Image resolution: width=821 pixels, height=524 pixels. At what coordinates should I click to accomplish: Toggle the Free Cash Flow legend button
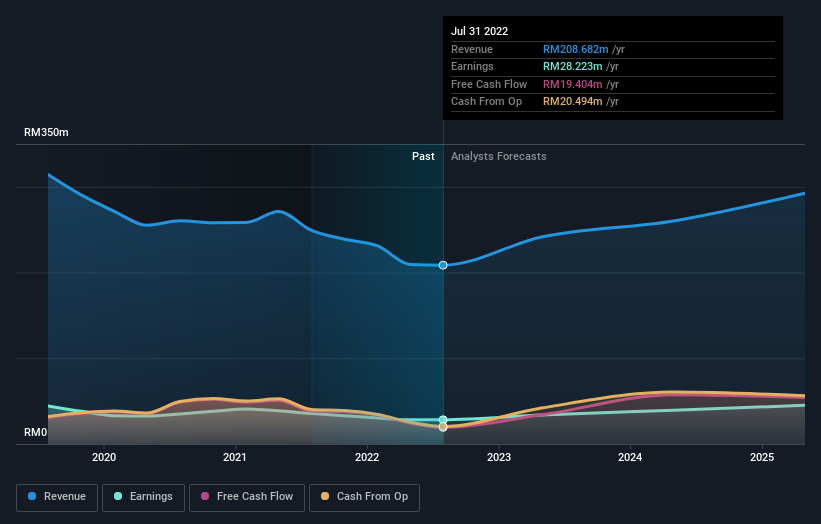[247, 497]
